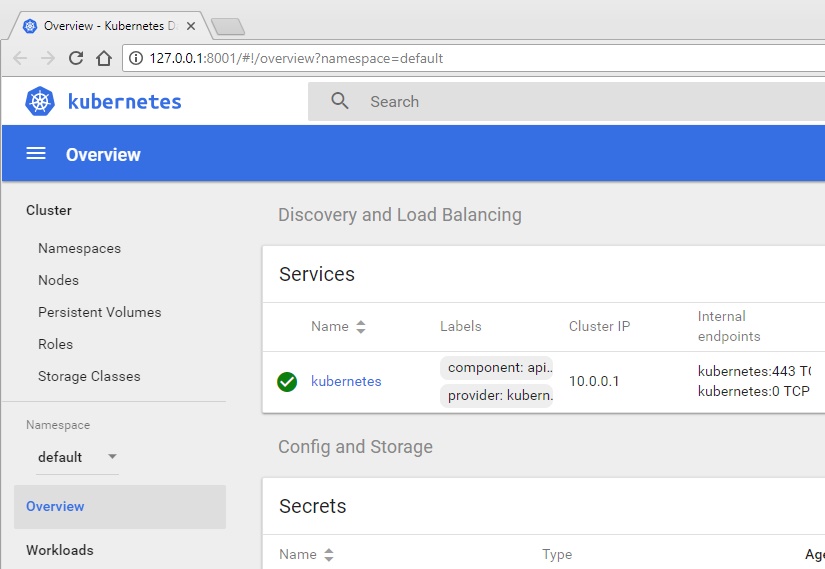The height and width of the screenshot is (569, 825).
Task: Reload the page with refresh icon
Action: (76, 58)
